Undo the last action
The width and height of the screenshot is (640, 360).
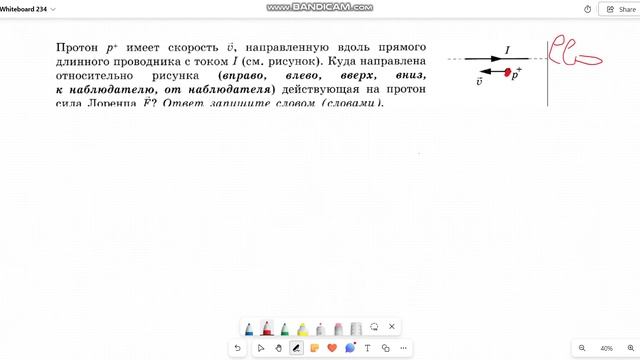click(237, 348)
